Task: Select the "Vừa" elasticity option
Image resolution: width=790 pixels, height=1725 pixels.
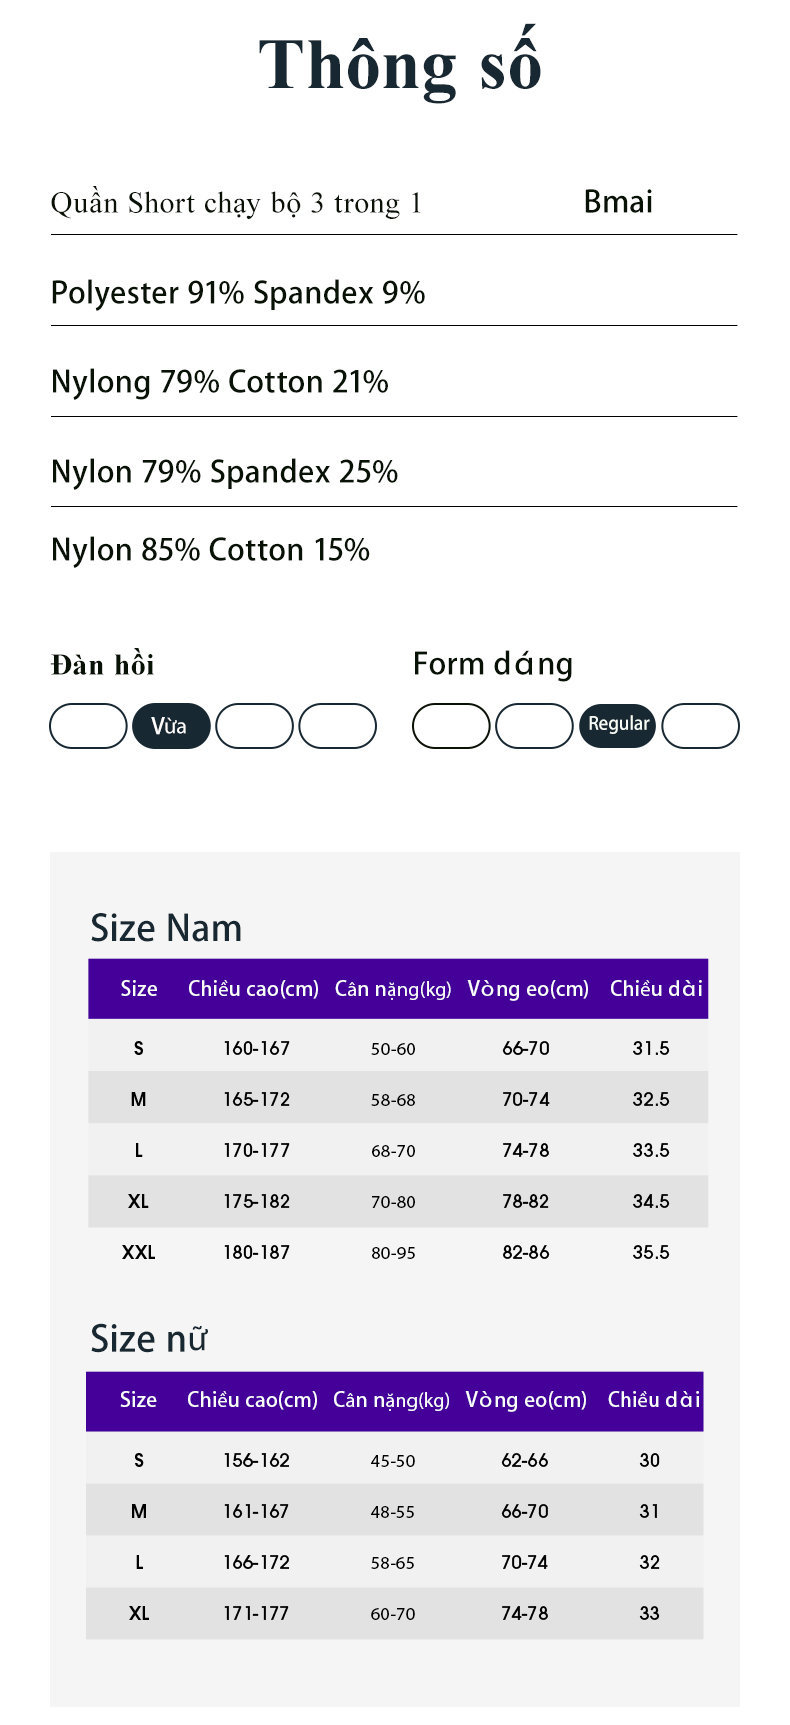Action: tap(171, 726)
